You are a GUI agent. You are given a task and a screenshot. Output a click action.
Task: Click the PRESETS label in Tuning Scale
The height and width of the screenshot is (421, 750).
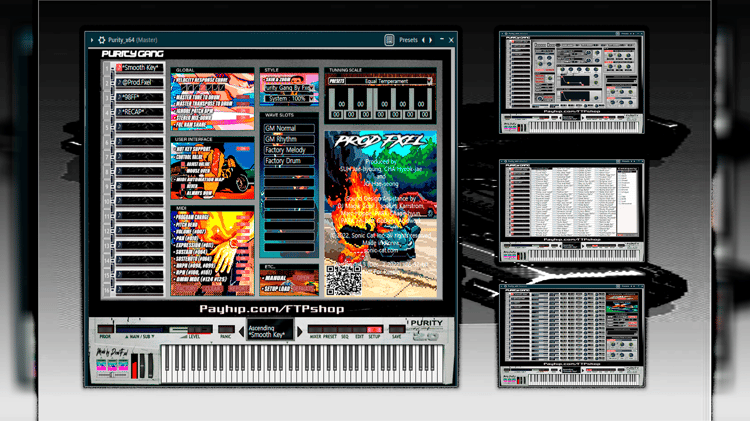click(x=337, y=81)
